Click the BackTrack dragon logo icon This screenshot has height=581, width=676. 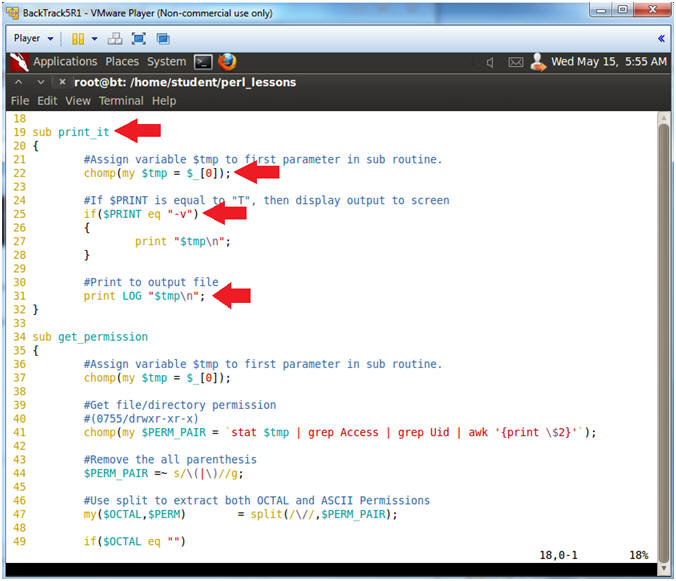click(19, 62)
